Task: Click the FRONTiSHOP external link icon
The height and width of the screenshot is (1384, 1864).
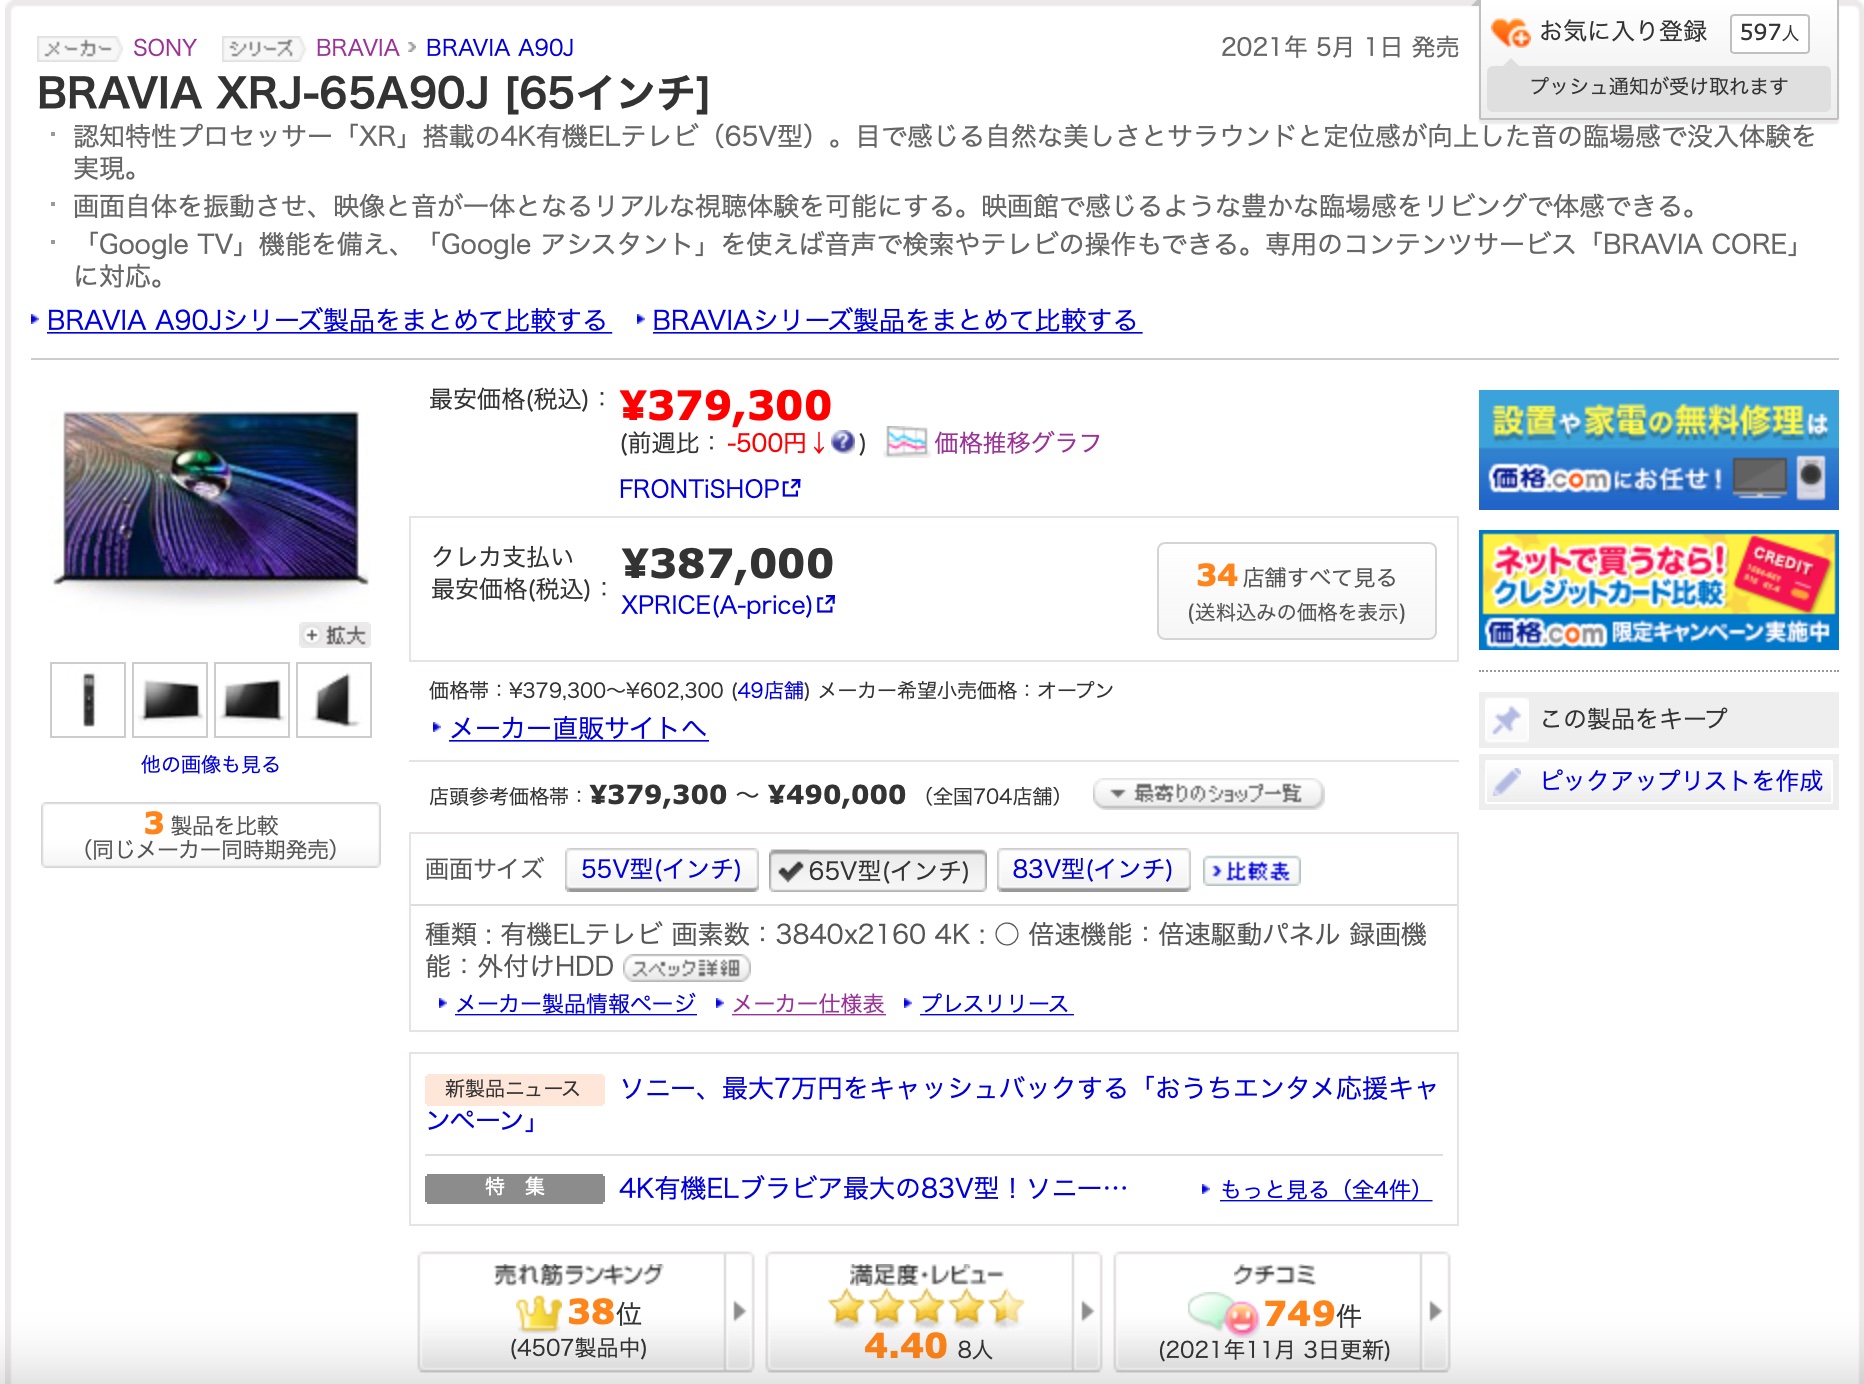Action: pyautogui.click(x=792, y=488)
